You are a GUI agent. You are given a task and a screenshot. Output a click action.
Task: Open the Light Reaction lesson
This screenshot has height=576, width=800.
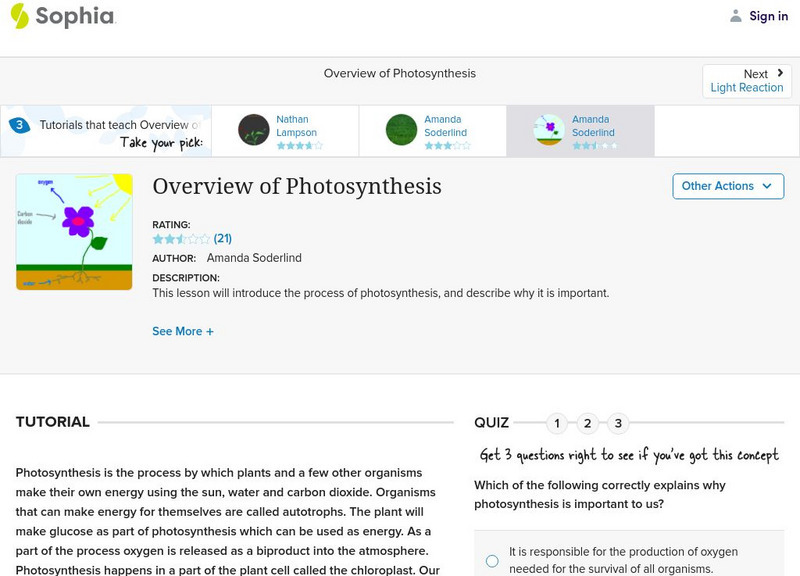(x=747, y=88)
